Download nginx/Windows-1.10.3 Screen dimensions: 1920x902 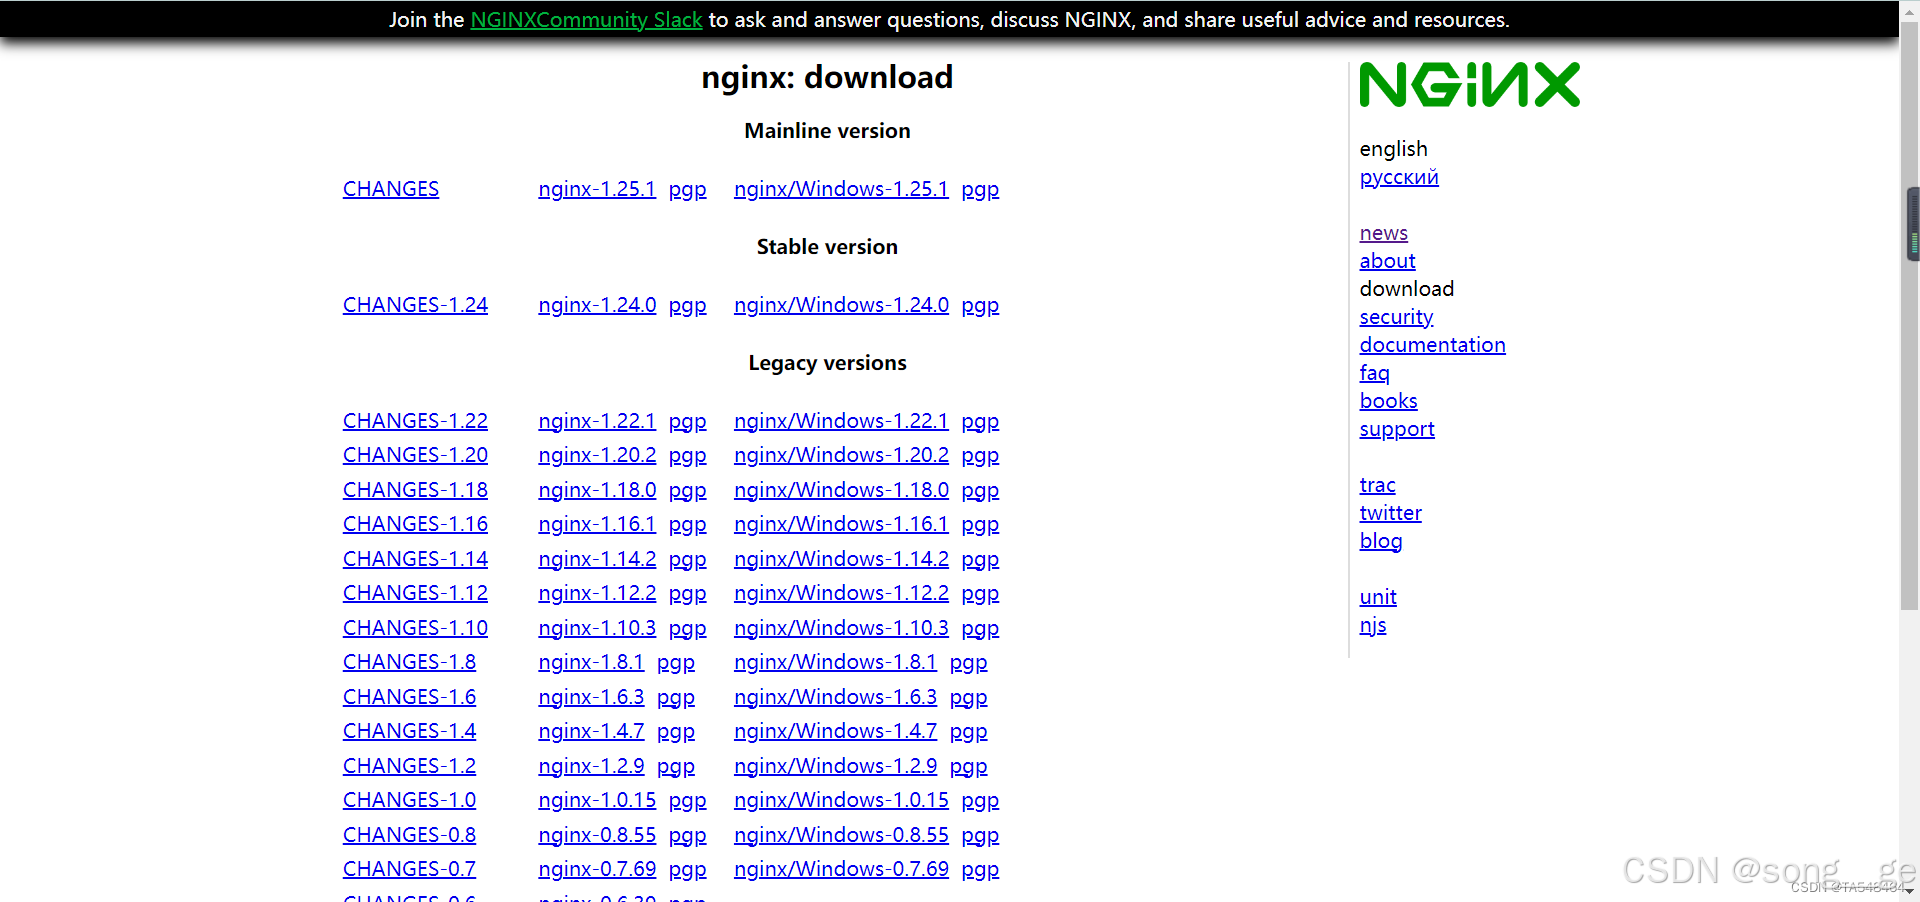pos(841,628)
